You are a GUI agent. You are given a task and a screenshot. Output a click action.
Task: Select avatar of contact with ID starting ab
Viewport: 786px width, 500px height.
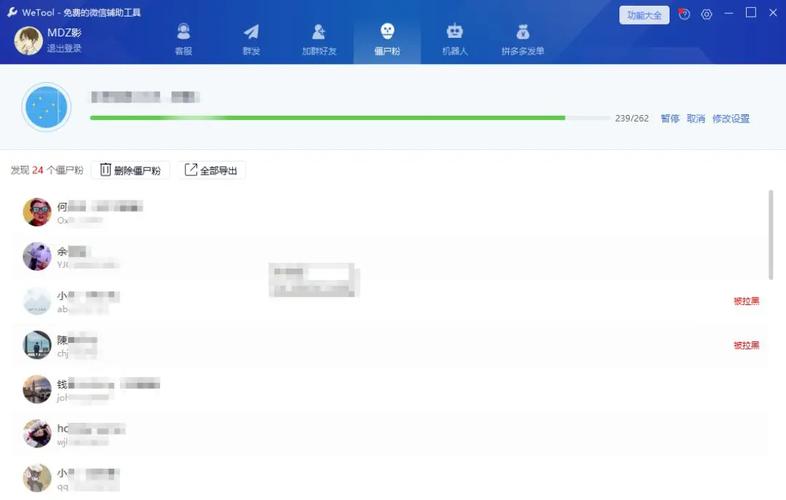[x=37, y=301]
